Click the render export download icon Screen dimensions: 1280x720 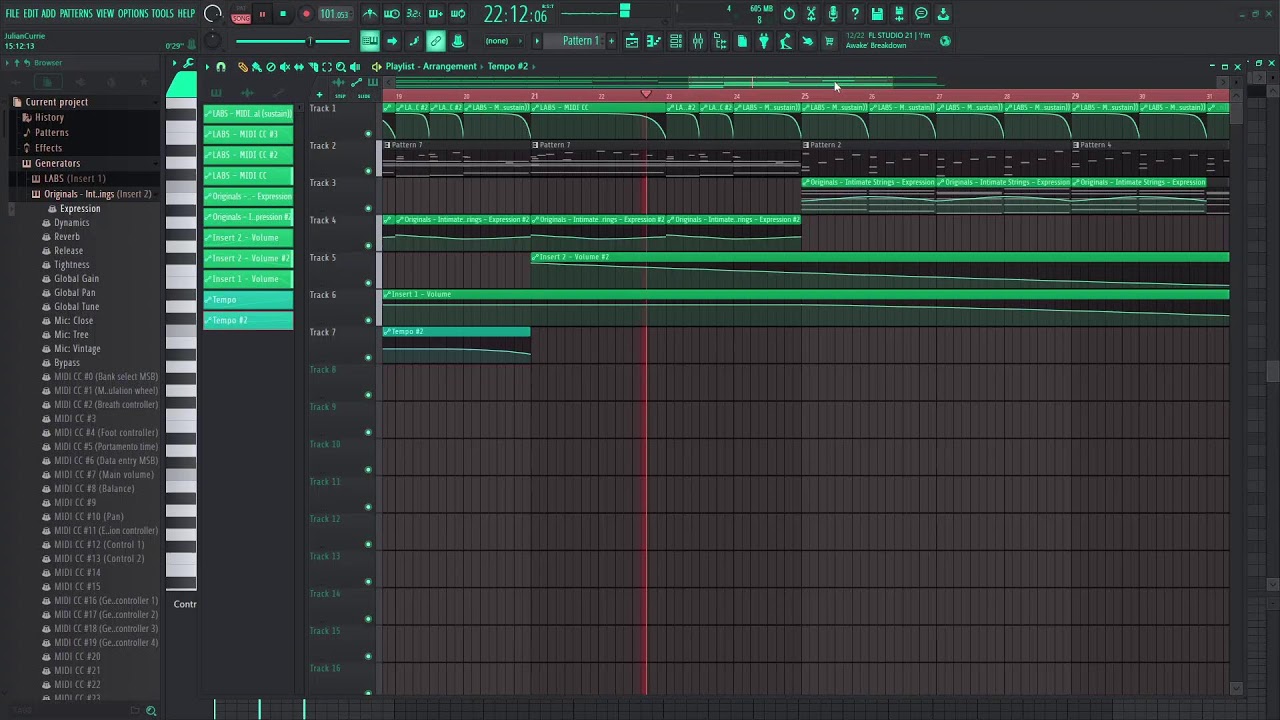(943, 14)
